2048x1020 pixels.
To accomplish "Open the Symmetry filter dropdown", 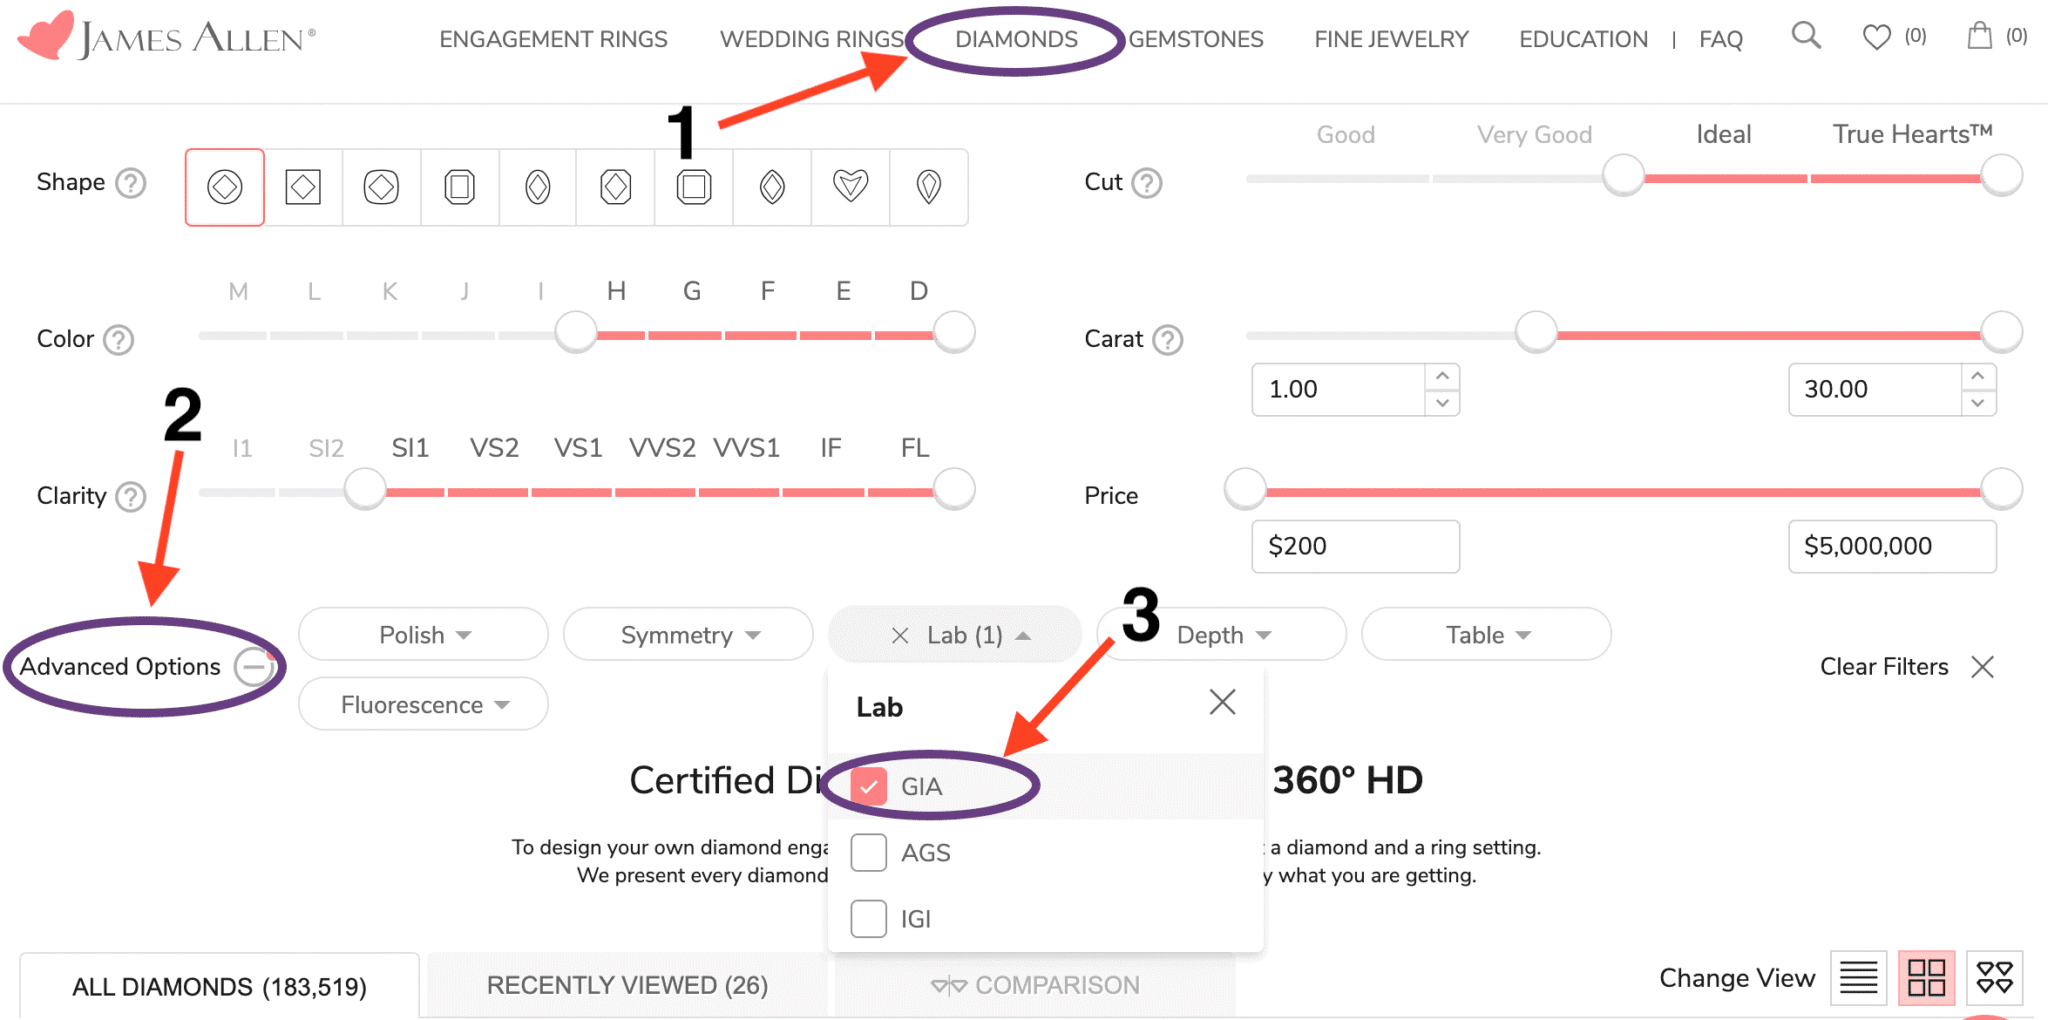I will (x=688, y=635).
